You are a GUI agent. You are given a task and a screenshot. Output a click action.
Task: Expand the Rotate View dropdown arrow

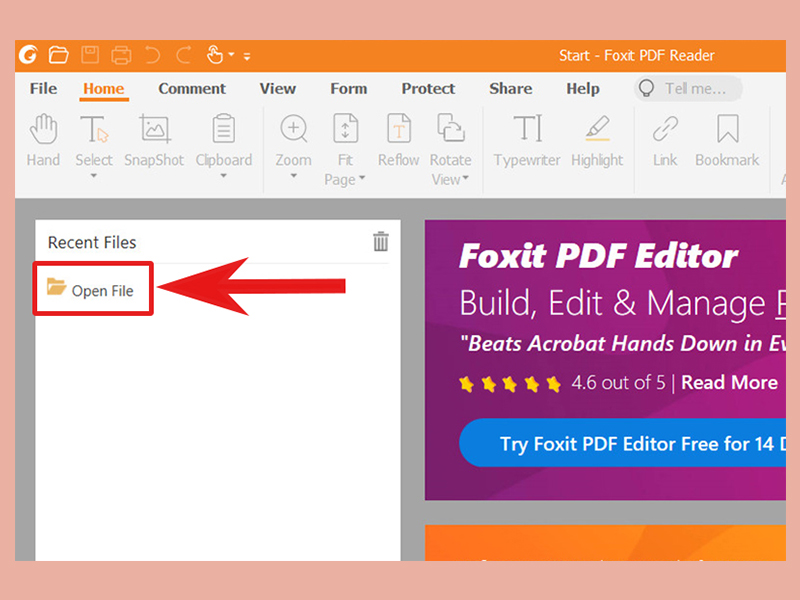[x=465, y=178]
